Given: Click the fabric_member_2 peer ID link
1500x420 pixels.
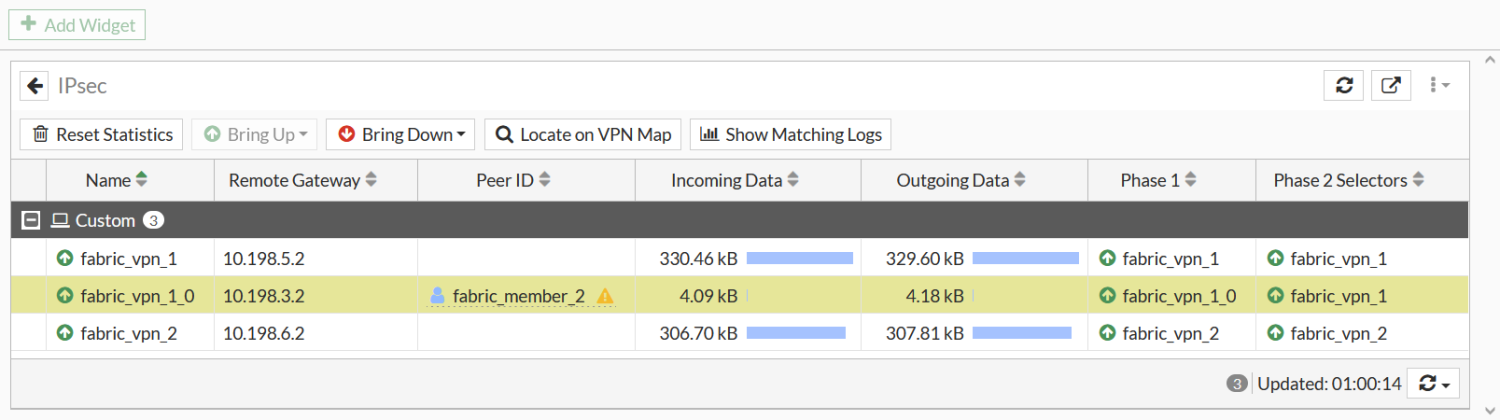Looking at the screenshot, I should pos(518,296).
